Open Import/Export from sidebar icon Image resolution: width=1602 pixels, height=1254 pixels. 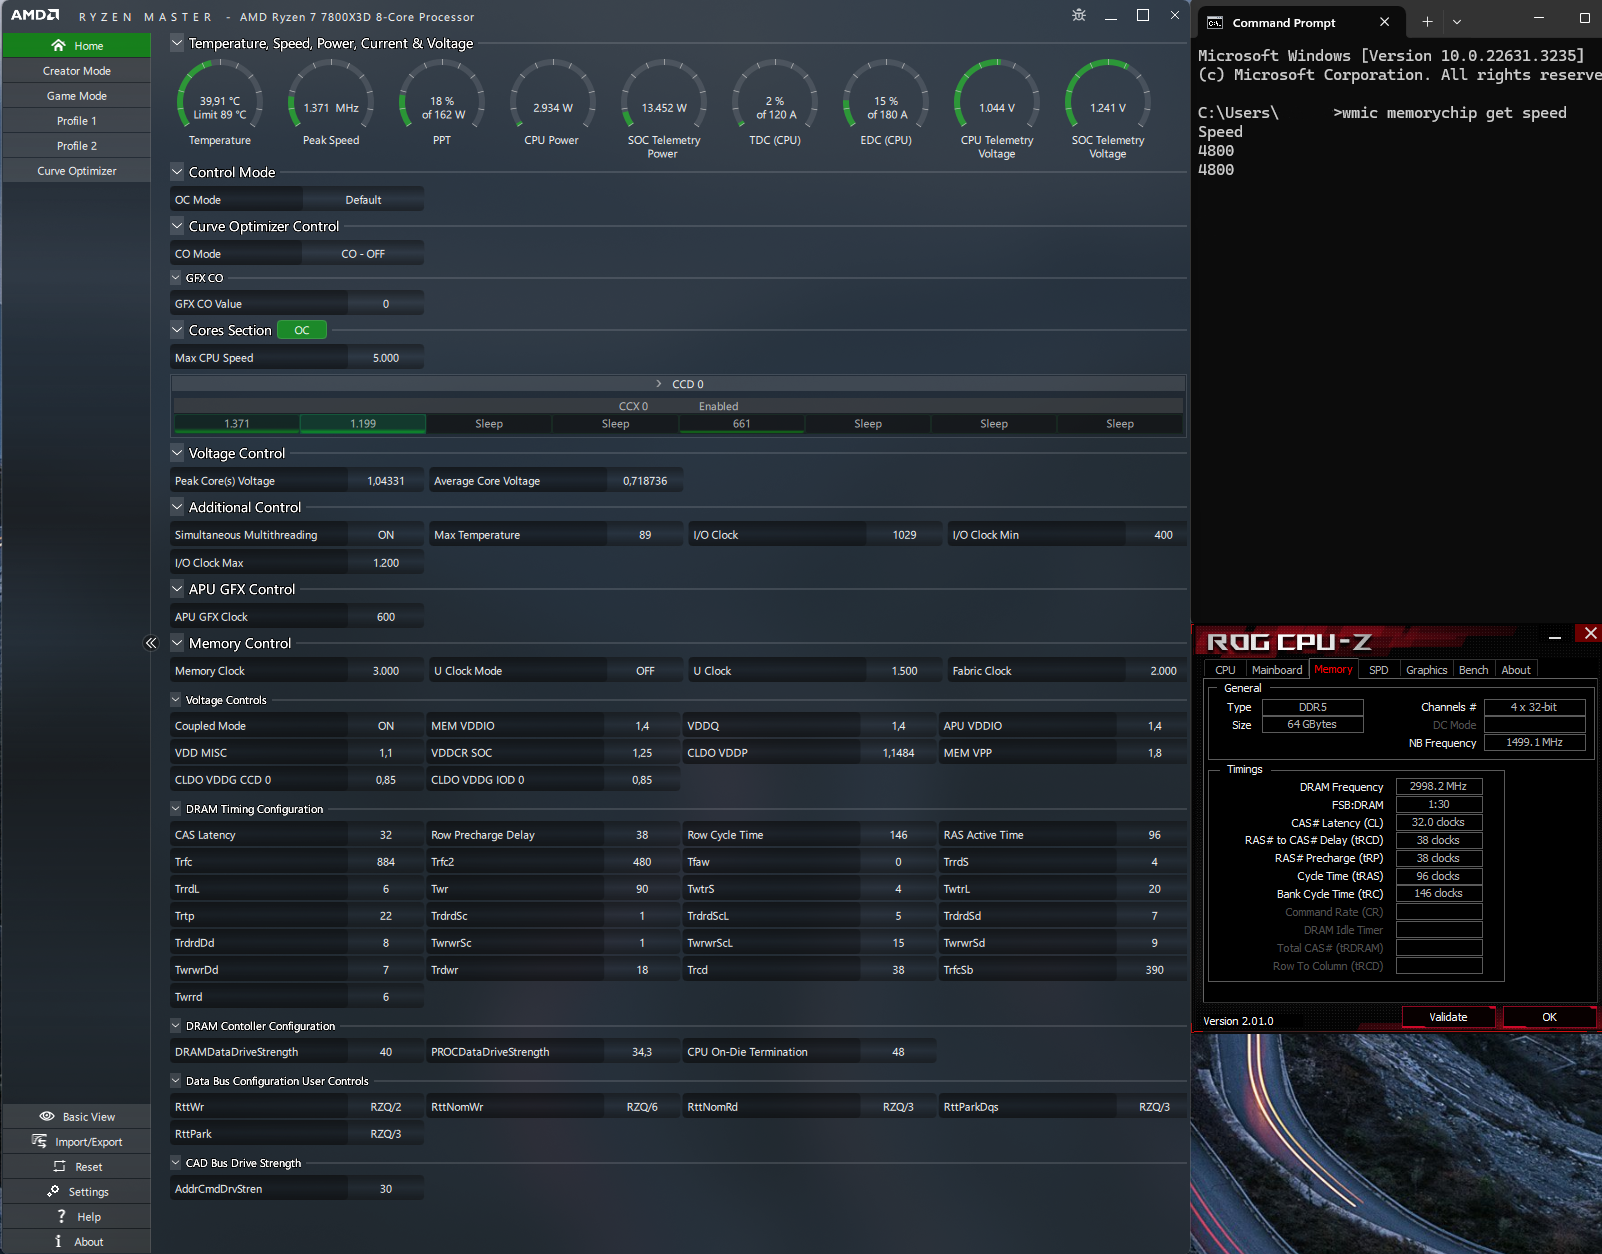point(39,1141)
